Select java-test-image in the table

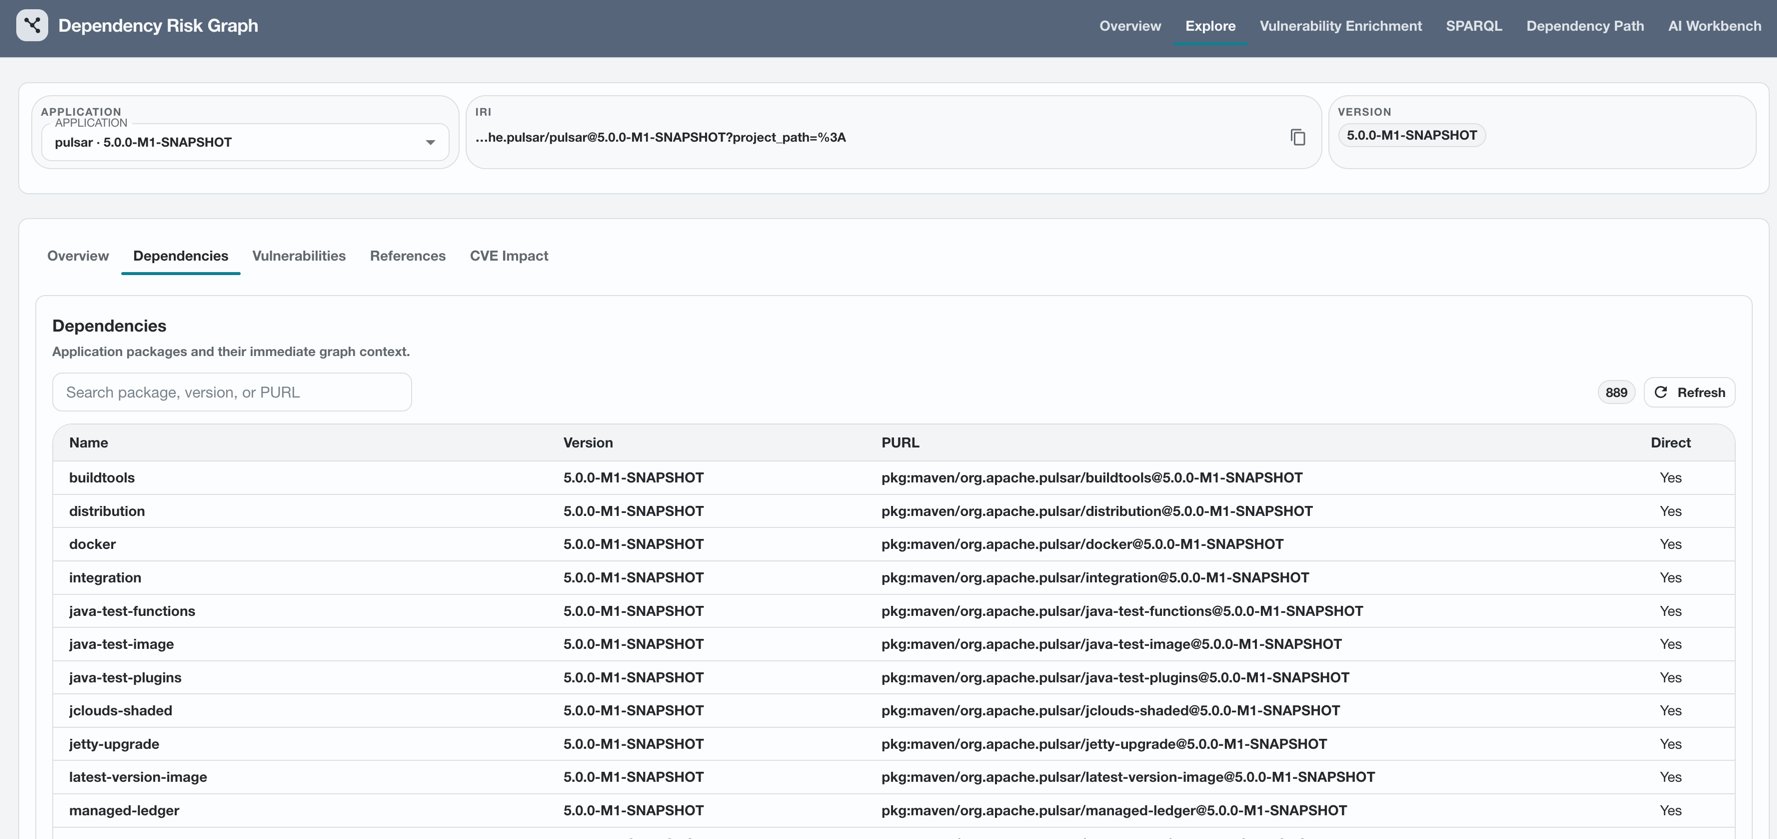pyautogui.click(x=121, y=644)
